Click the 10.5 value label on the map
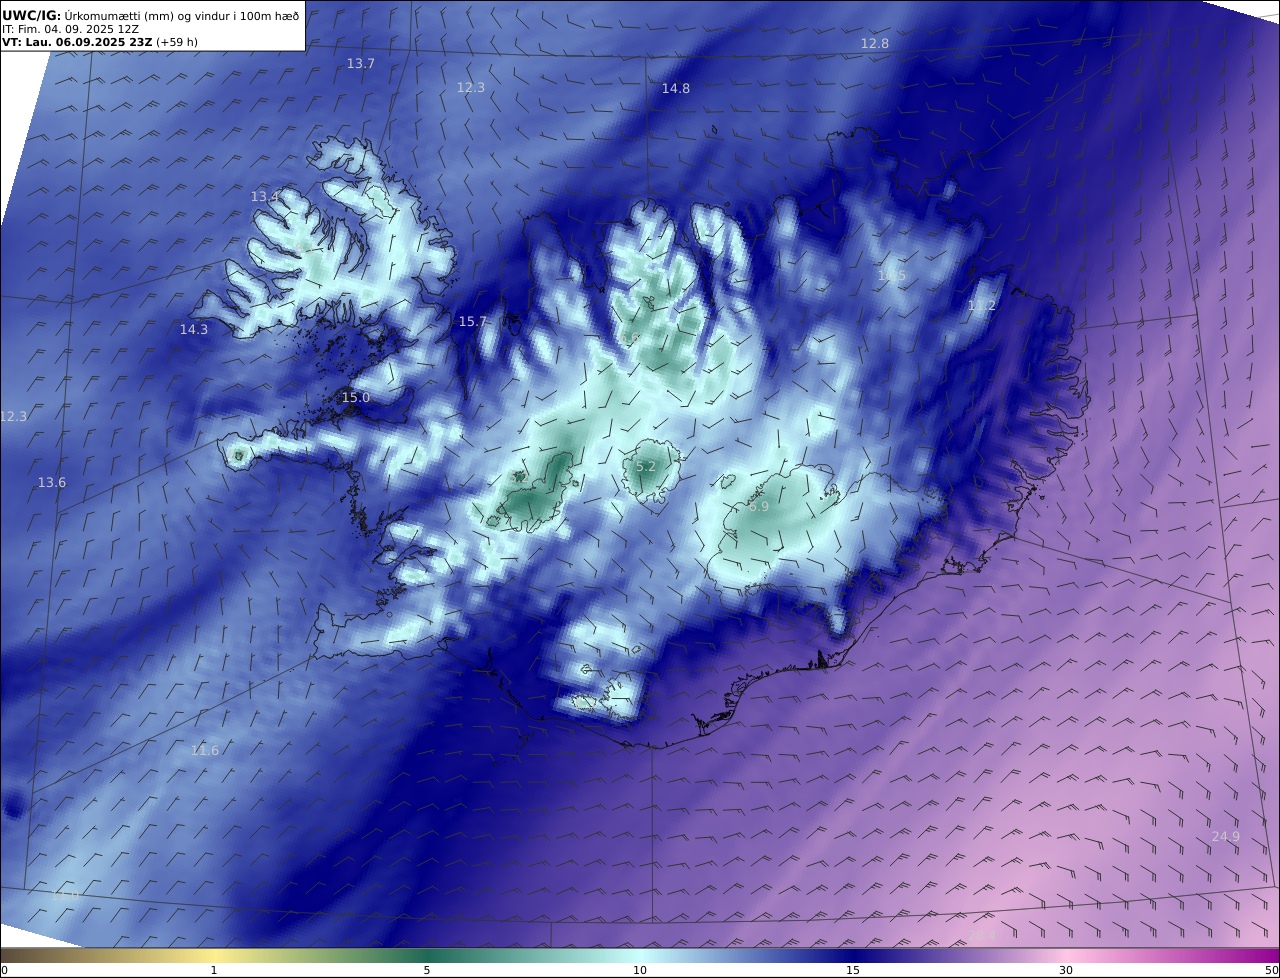Image resolution: width=1280 pixels, height=978 pixels. pos(892,275)
